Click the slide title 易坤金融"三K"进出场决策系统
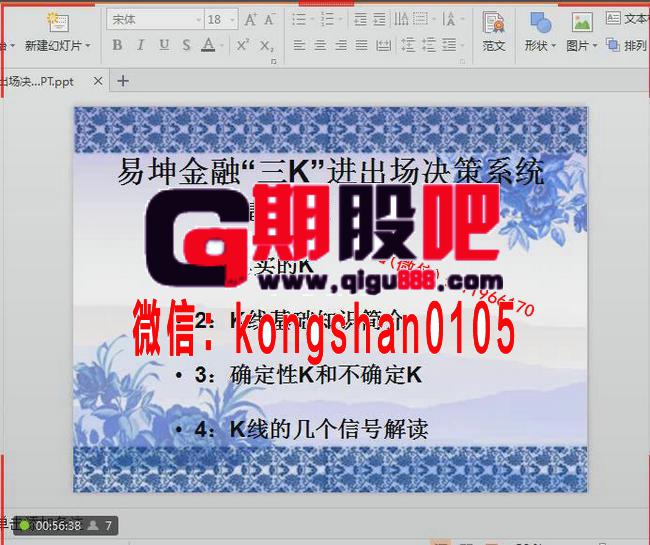This screenshot has width=650, height=545. [x=330, y=171]
